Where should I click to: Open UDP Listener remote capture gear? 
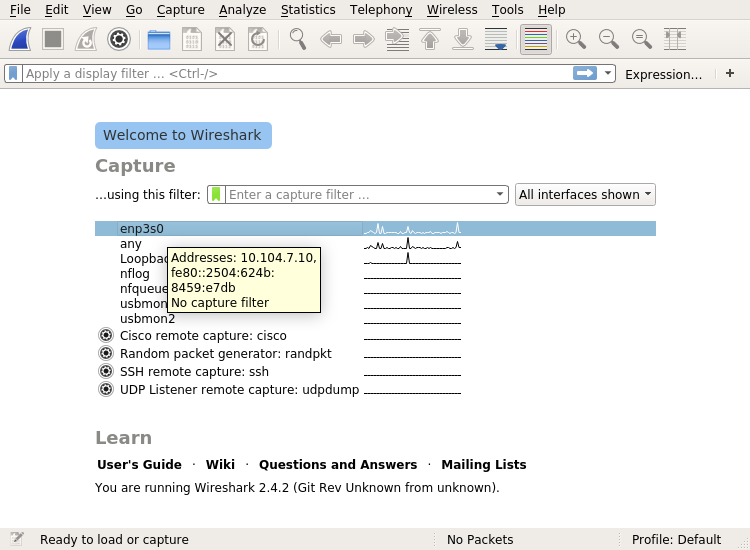click(106, 390)
